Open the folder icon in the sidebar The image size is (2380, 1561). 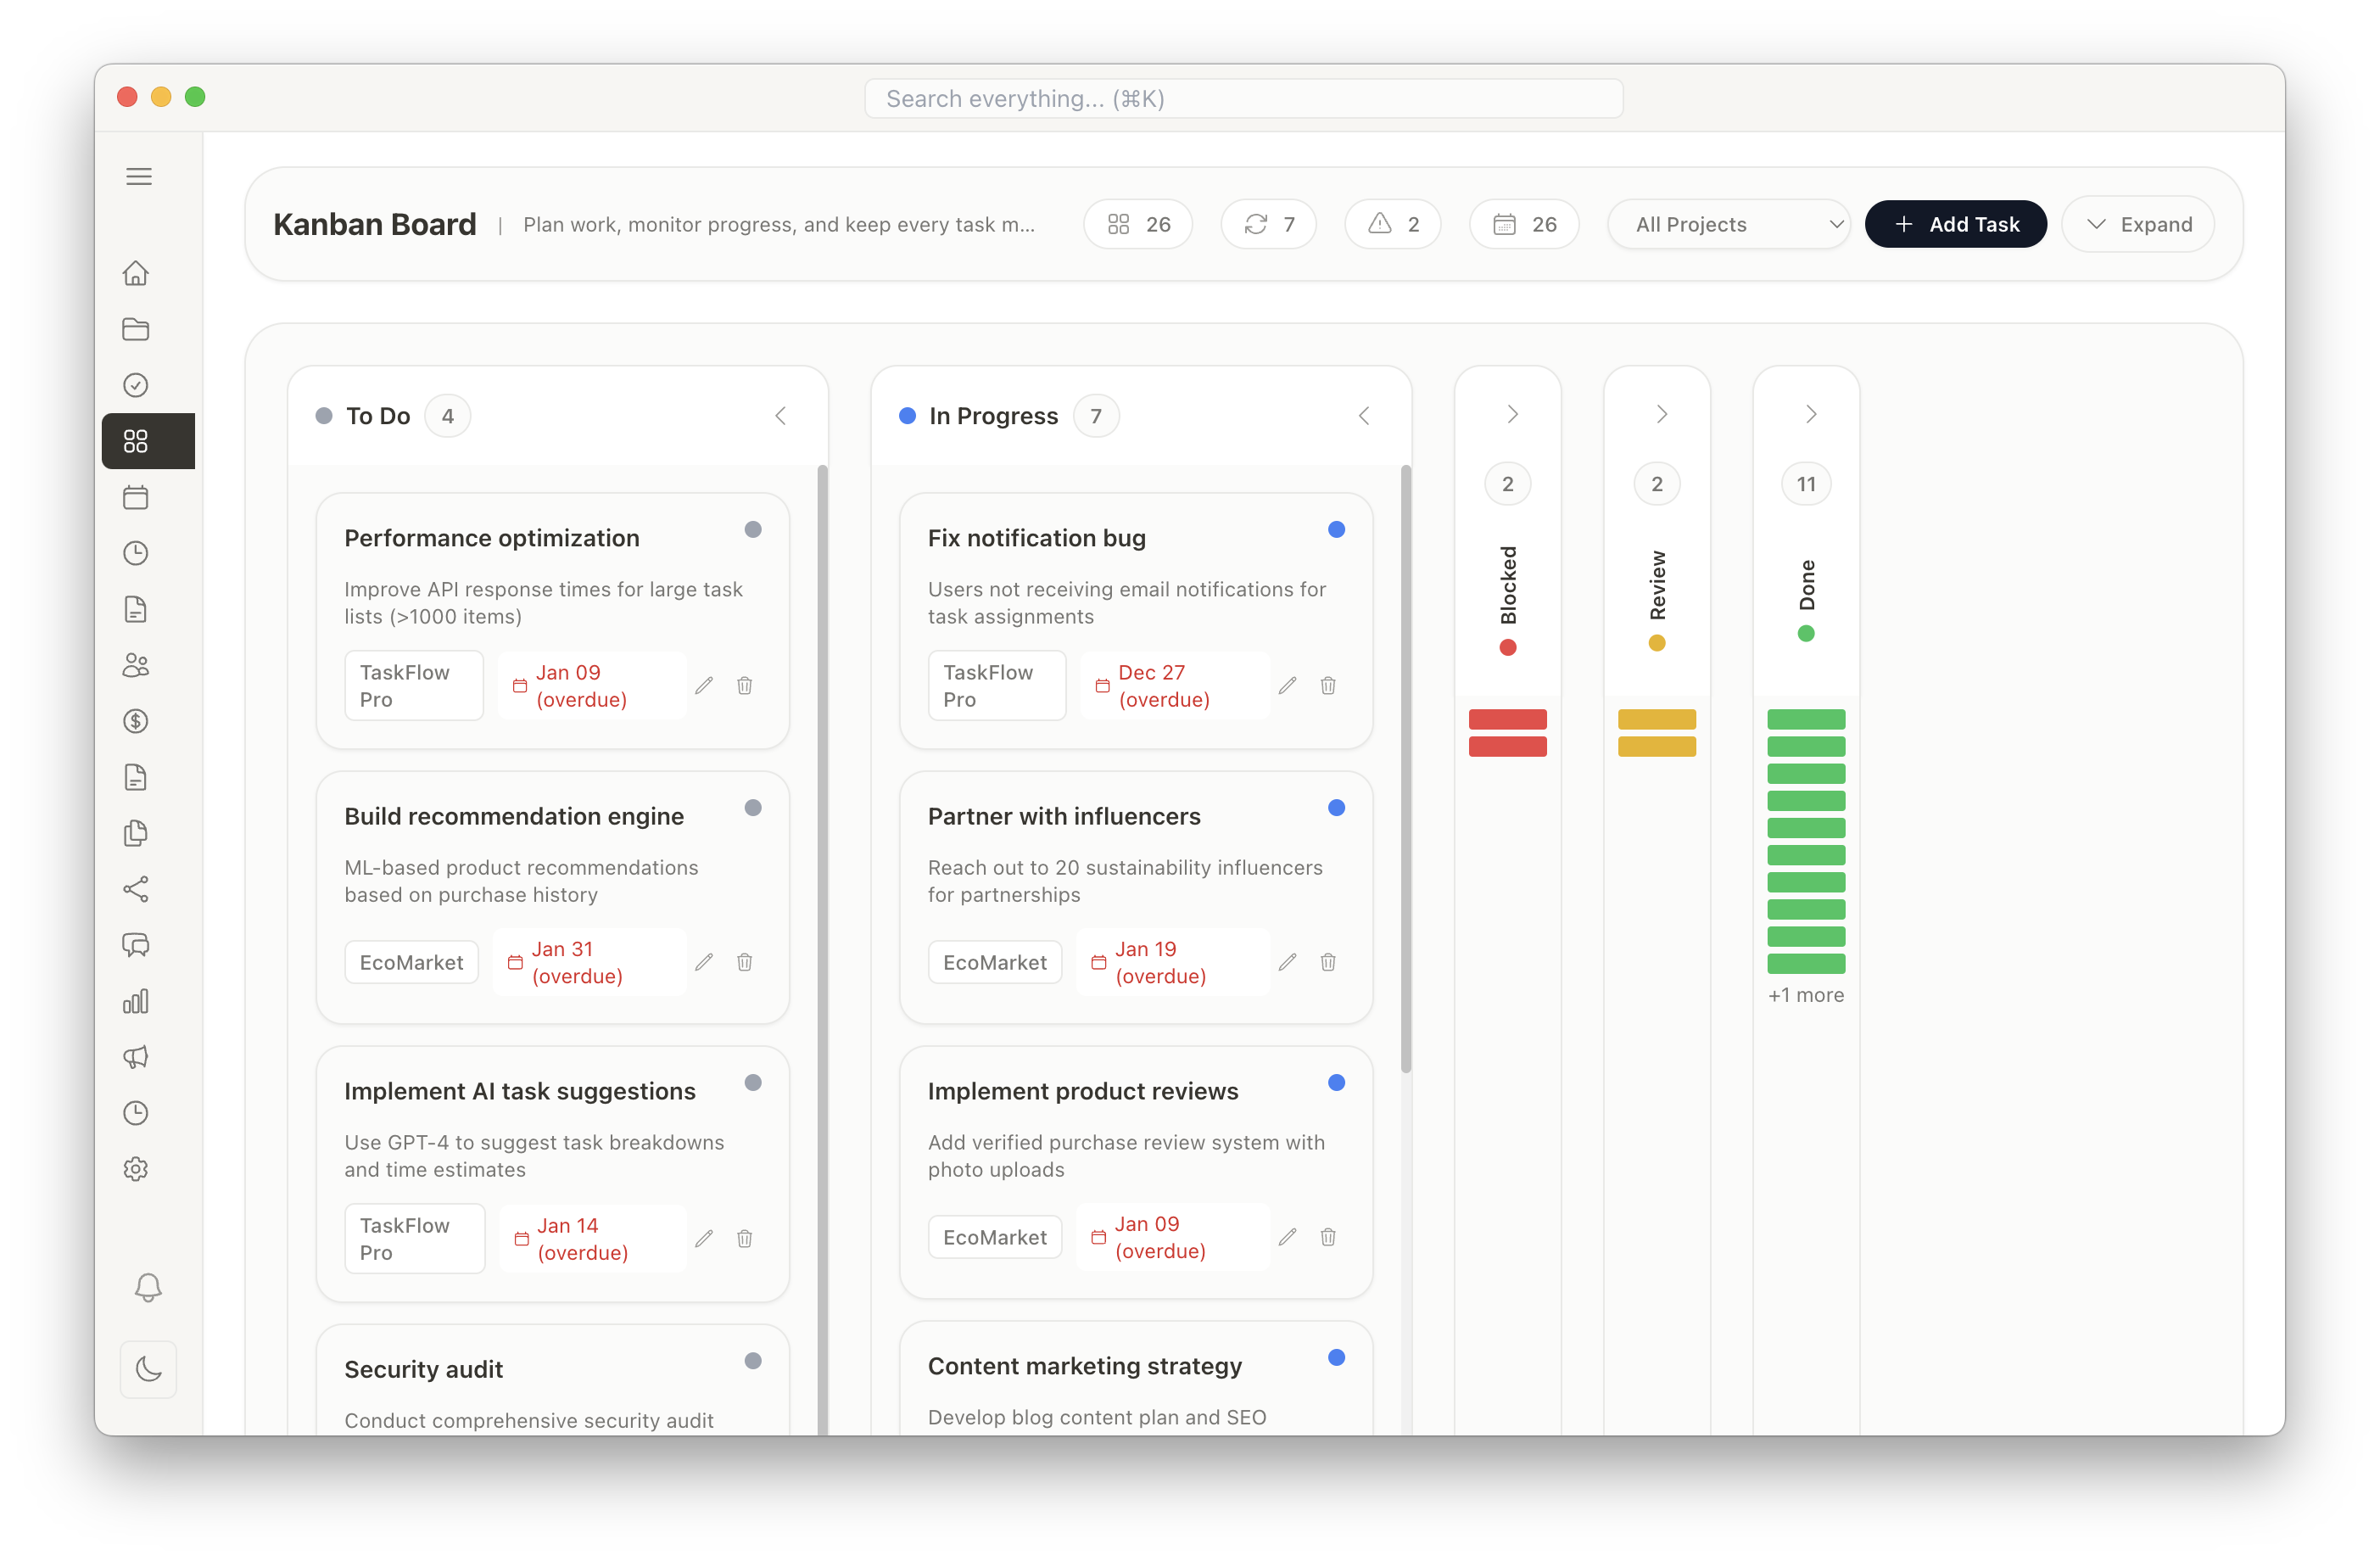click(x=136, y=329)
